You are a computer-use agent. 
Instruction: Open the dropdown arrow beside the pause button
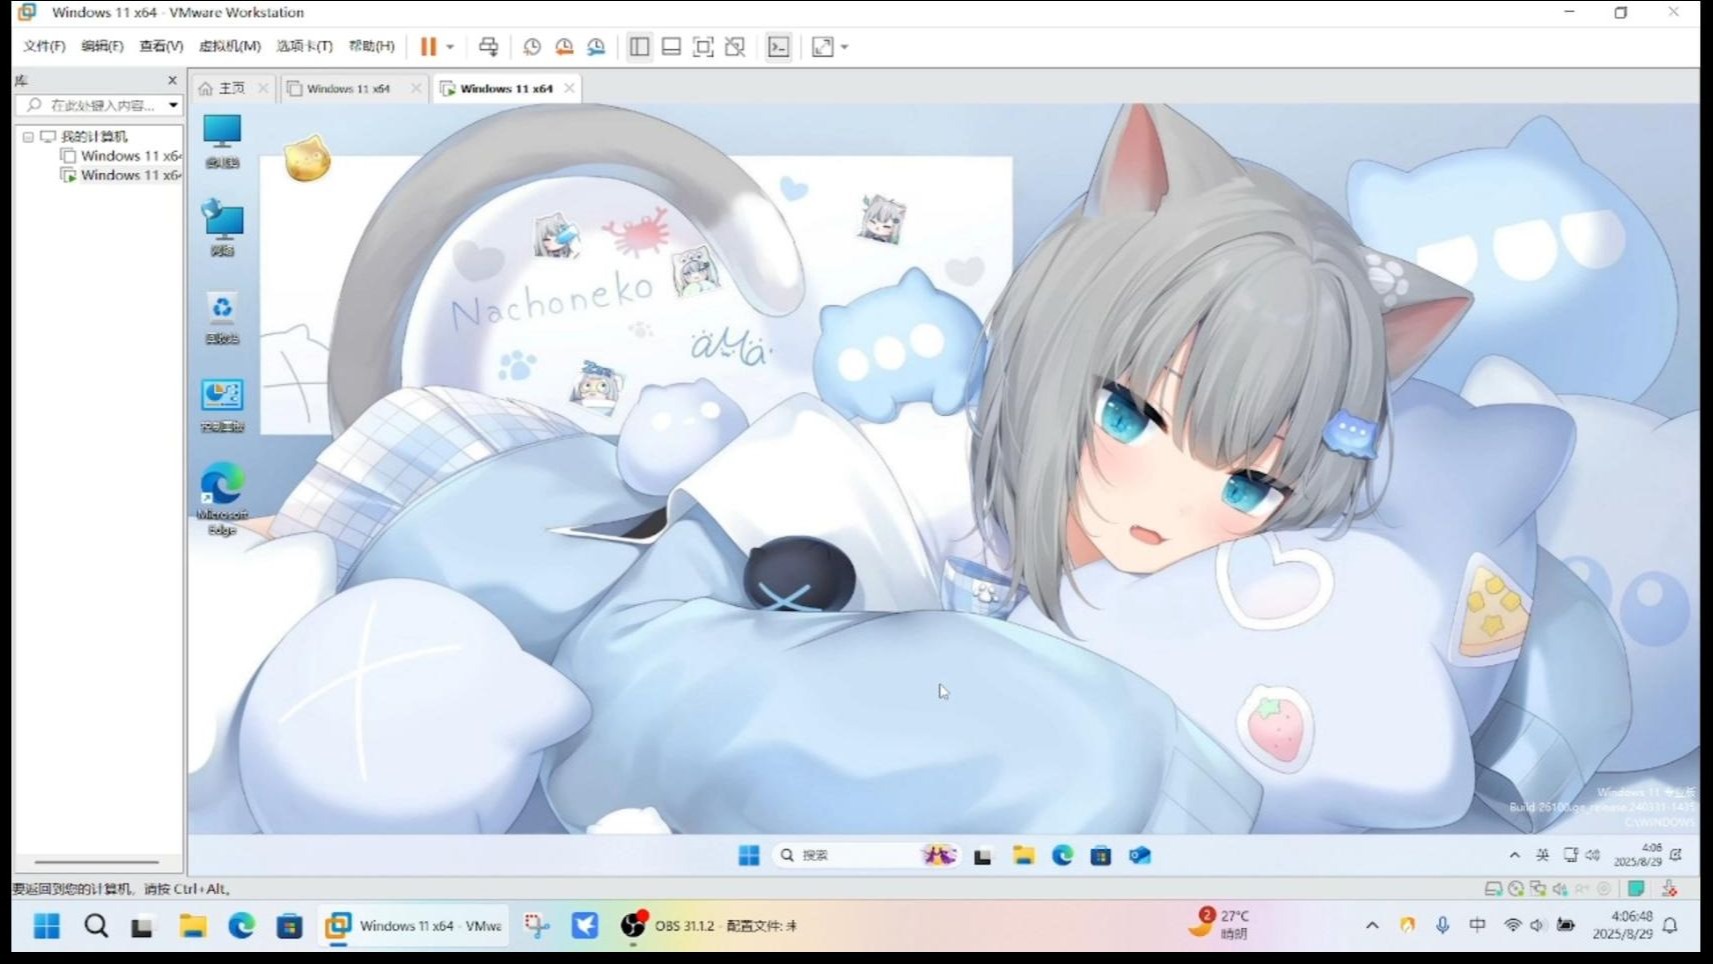tap(450, 47)
